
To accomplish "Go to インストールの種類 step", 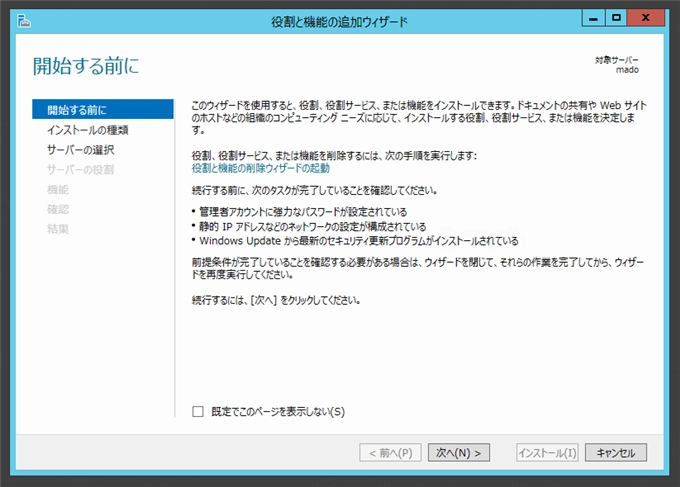I will [x=88, y=130].
